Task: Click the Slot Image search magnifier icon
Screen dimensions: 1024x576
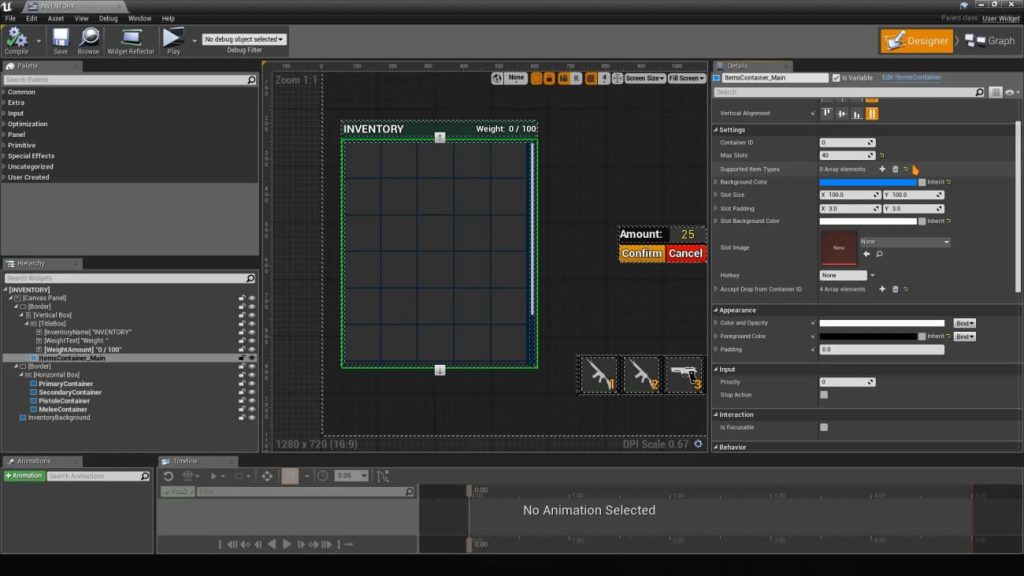Action: coord(879,254)
